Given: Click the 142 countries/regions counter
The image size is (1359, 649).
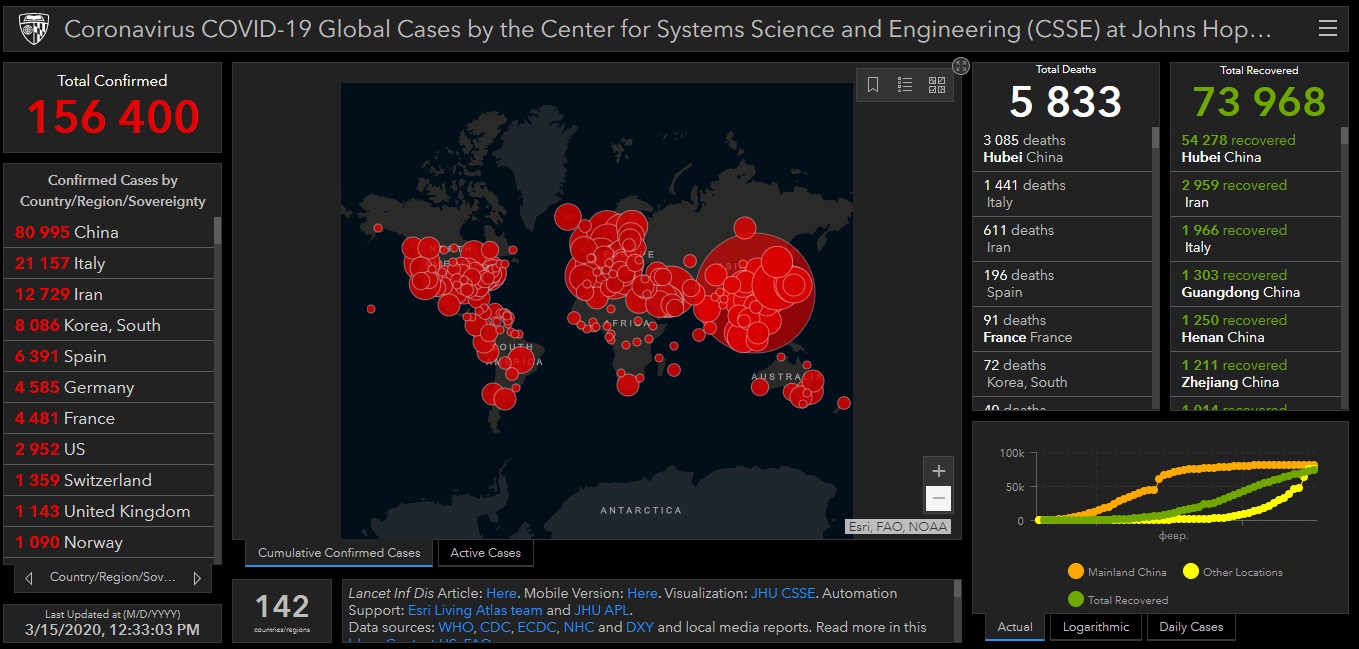Looking at the screenshot, I should point(282,610).
